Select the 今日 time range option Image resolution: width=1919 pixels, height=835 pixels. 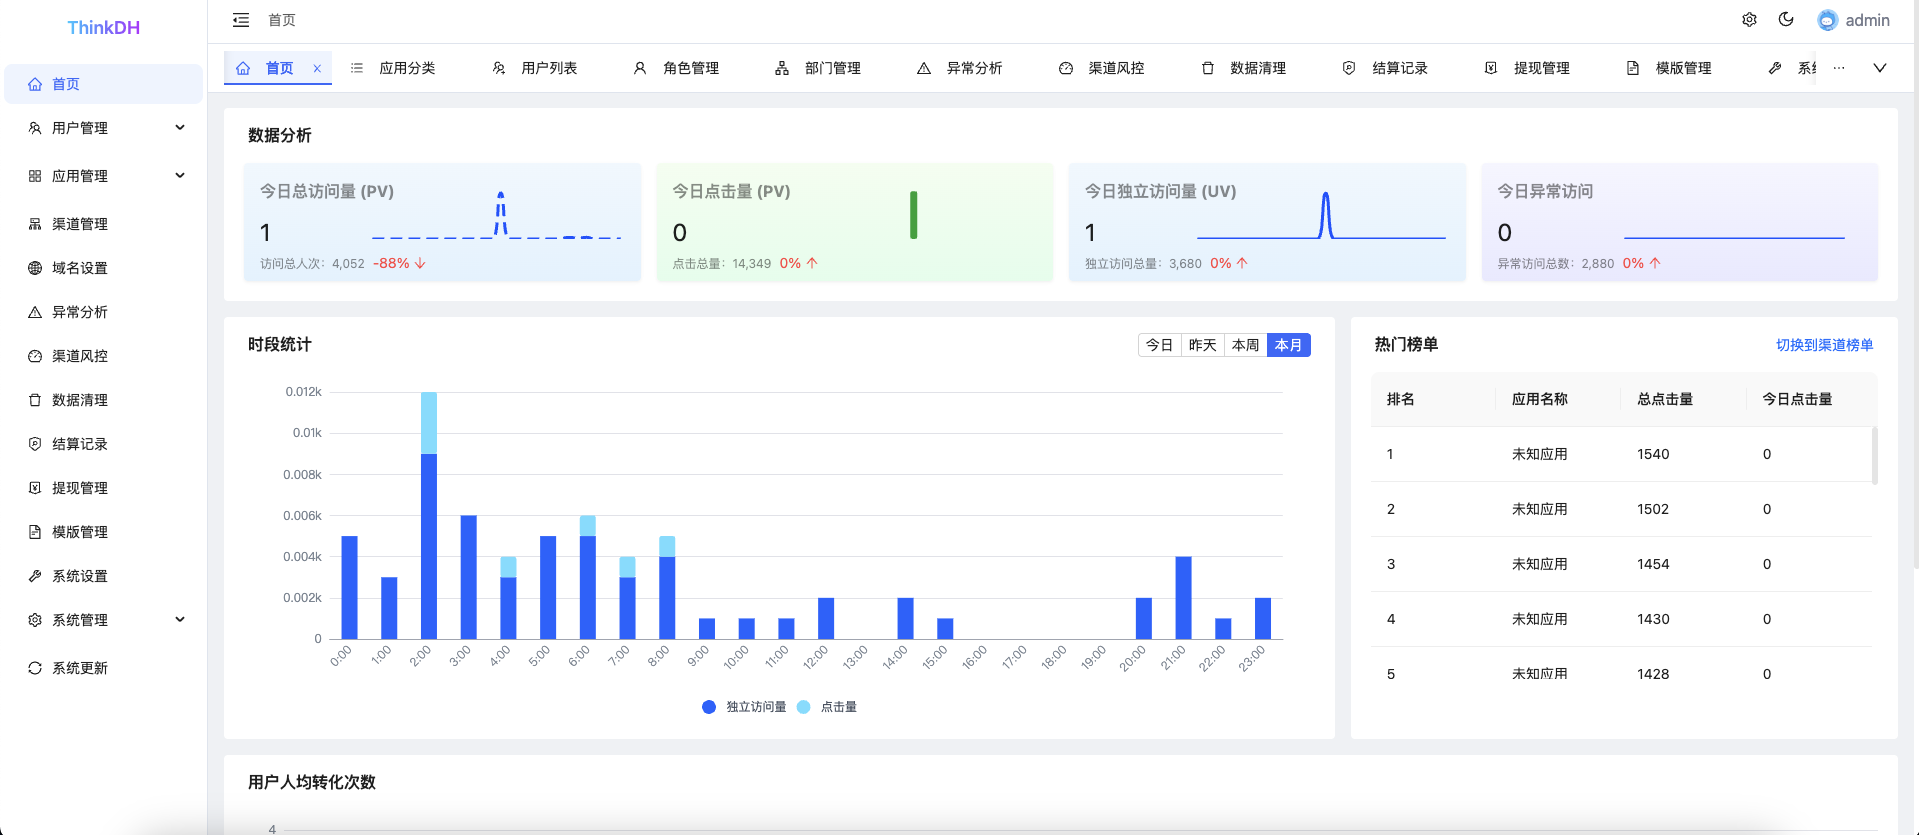point(1159,345)
